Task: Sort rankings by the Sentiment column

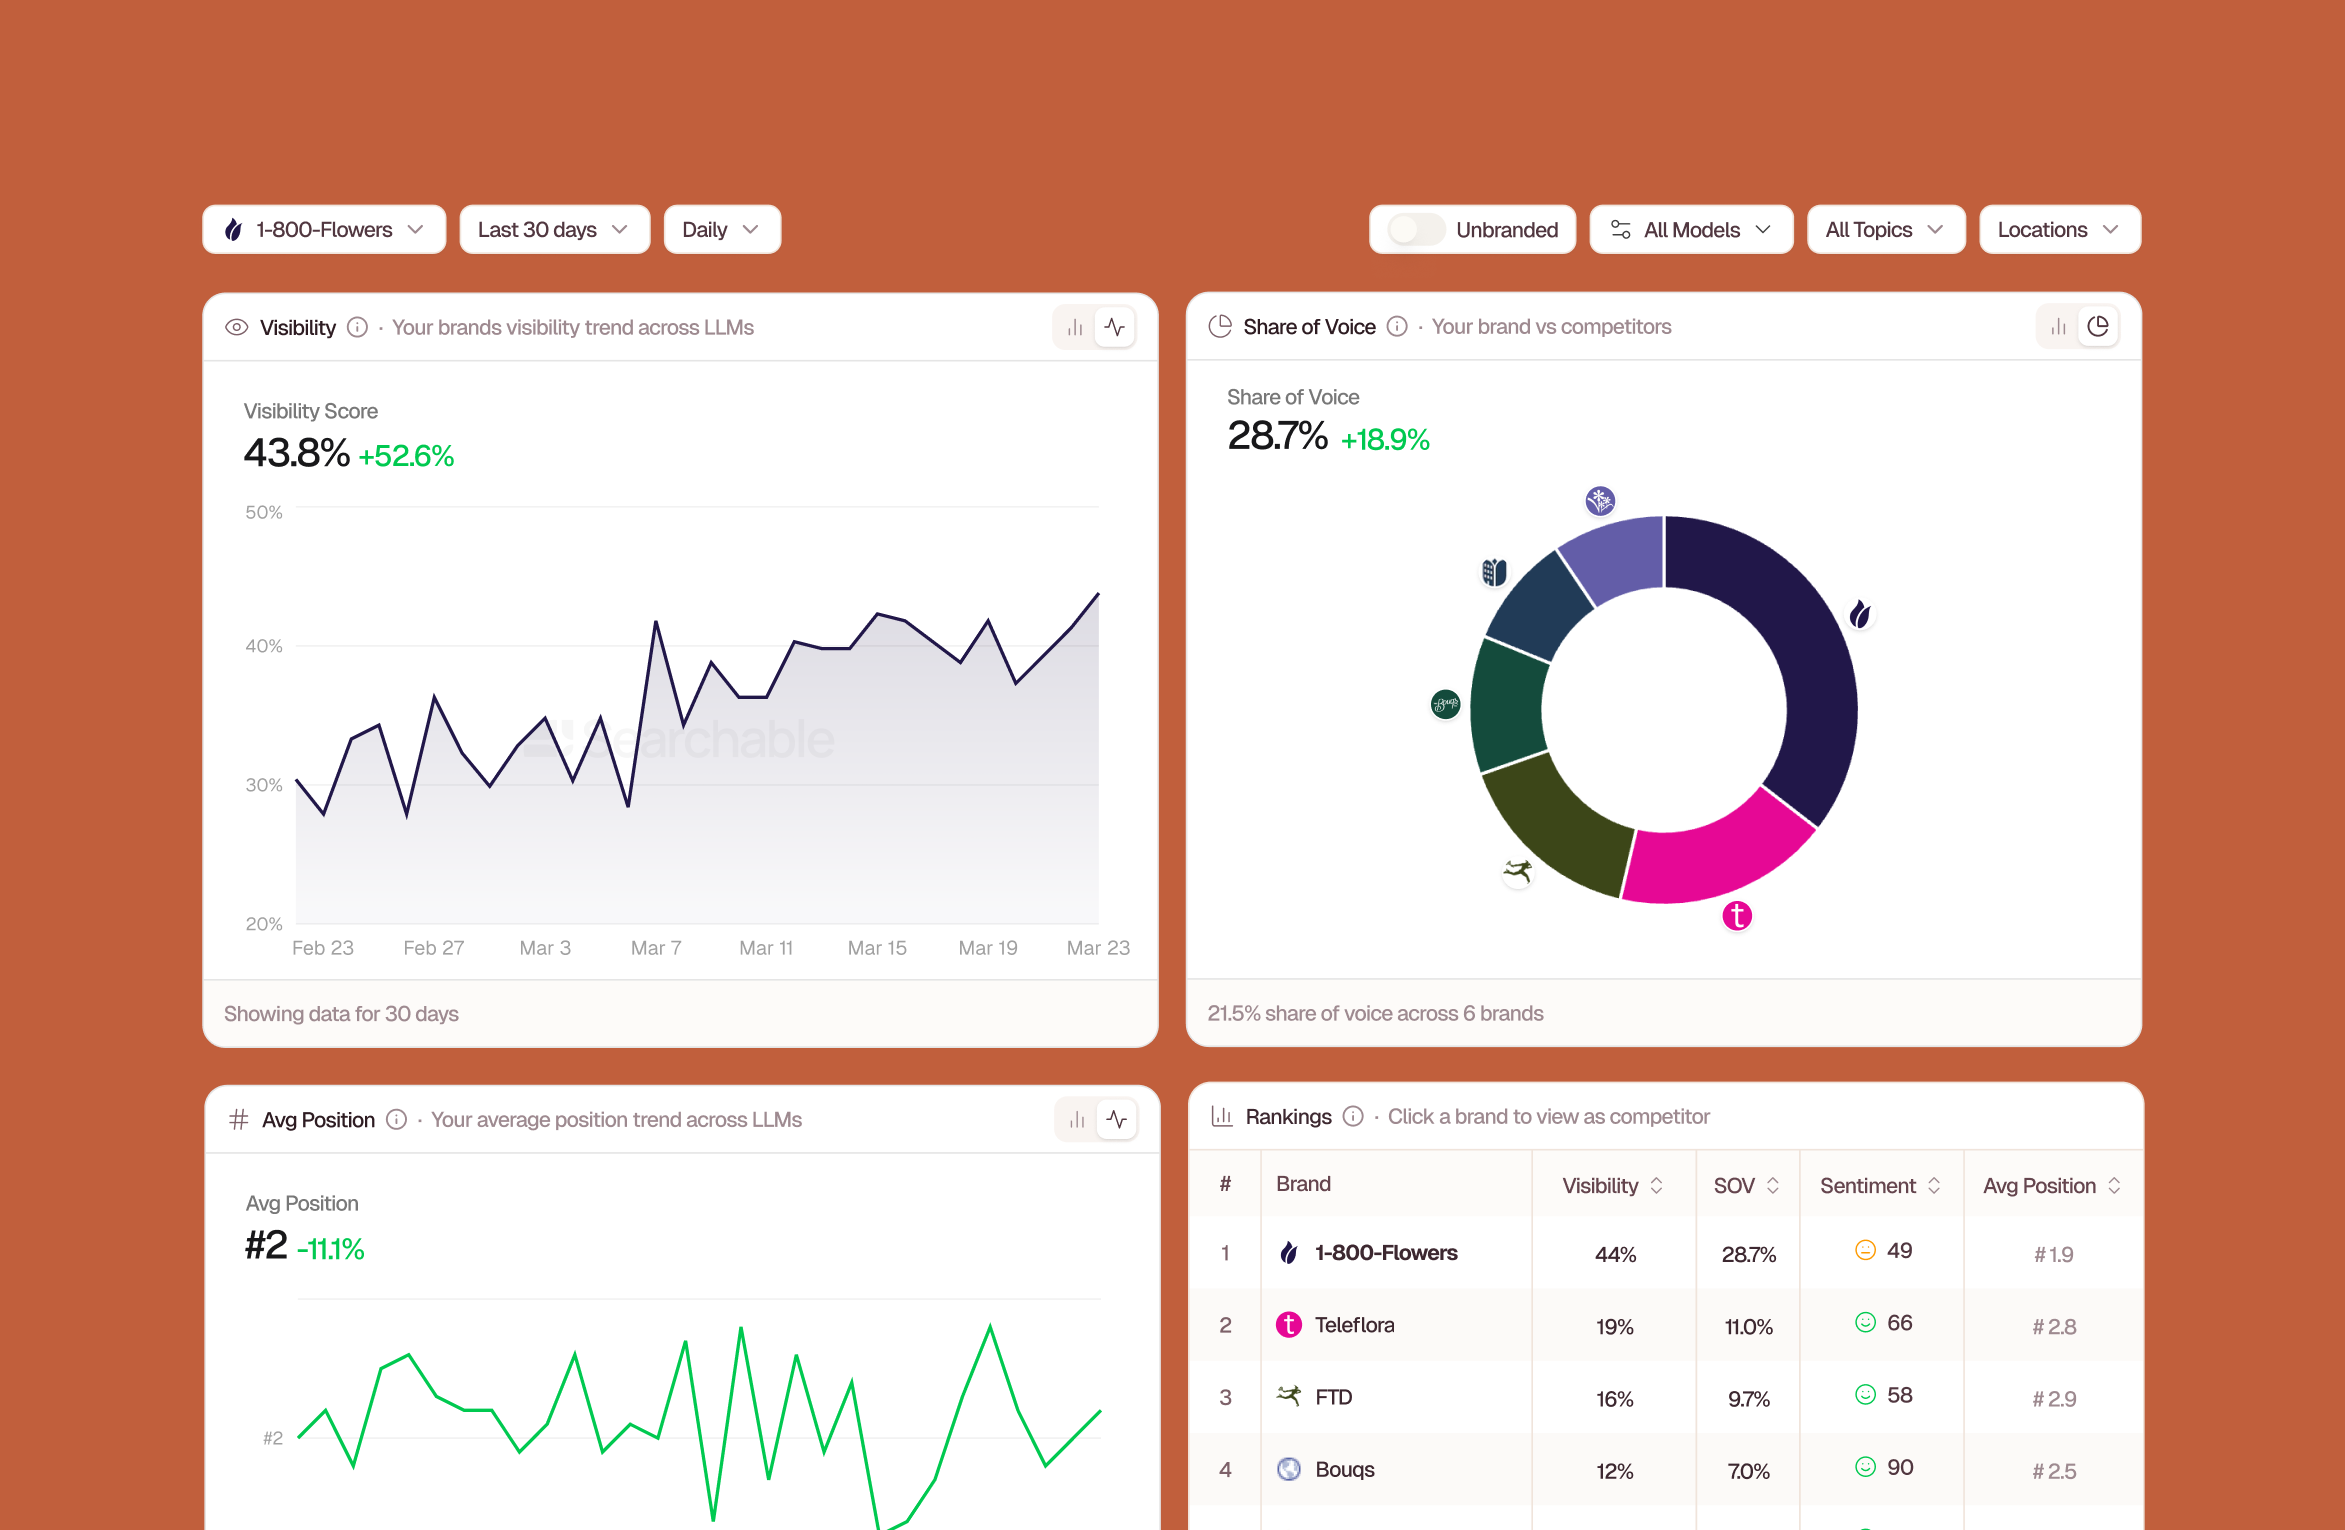Action: 1880,1186
